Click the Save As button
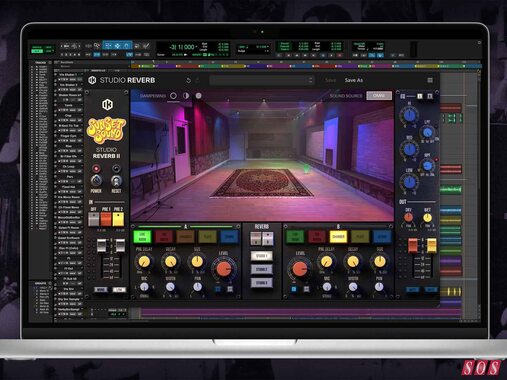Viewport: 507px width, 380px height. (x=354, y=80)
